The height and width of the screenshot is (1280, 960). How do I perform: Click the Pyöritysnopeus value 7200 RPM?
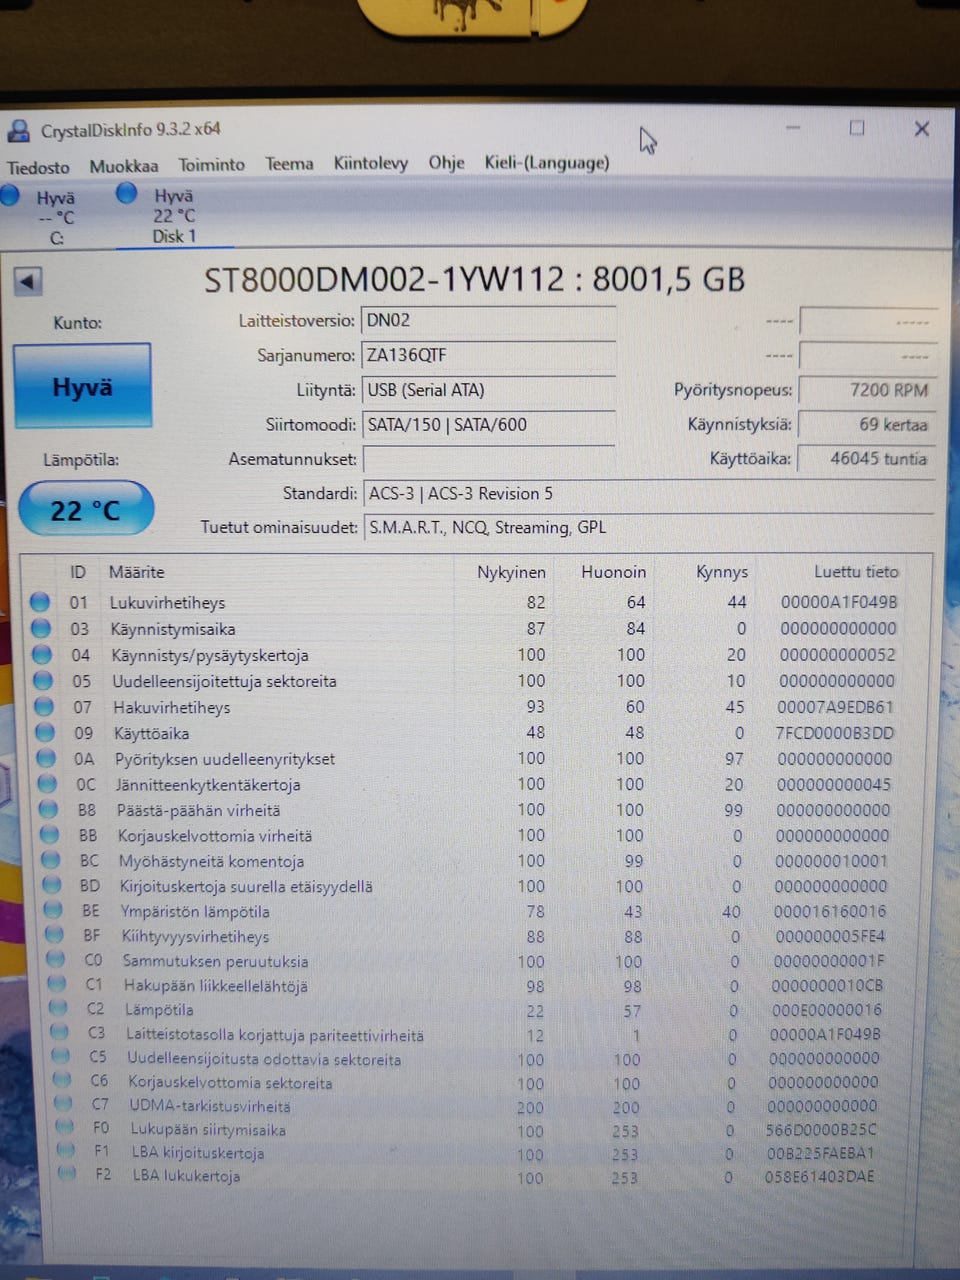click(x=866, y=390)
